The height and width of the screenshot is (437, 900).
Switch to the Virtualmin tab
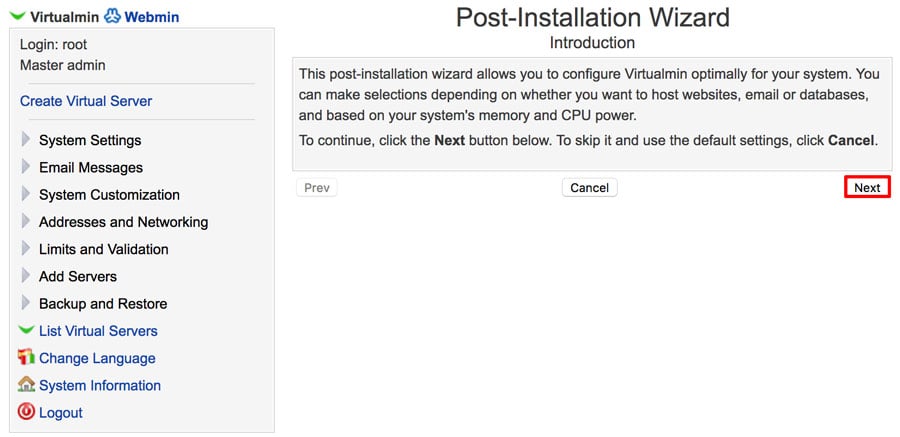click(65, 17)
